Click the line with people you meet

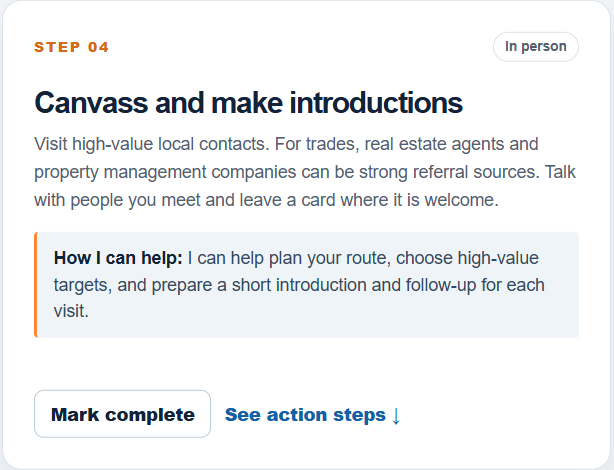point(266,200)
